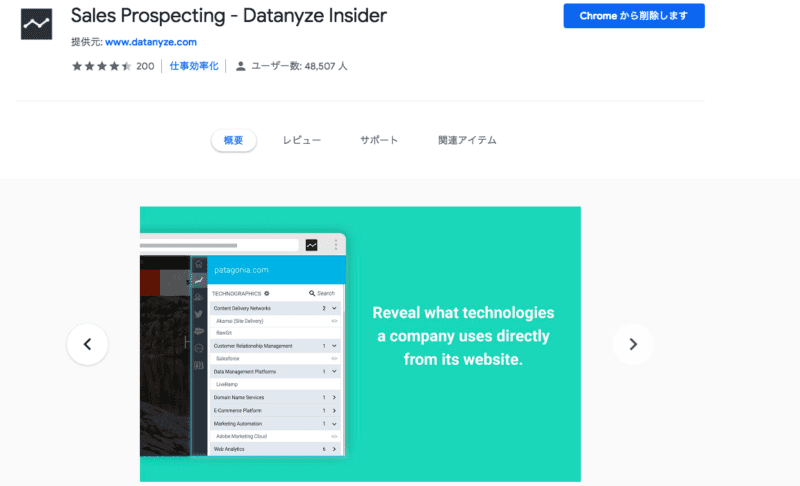Collapse the Data Management Platforms row

click(274, 371)
